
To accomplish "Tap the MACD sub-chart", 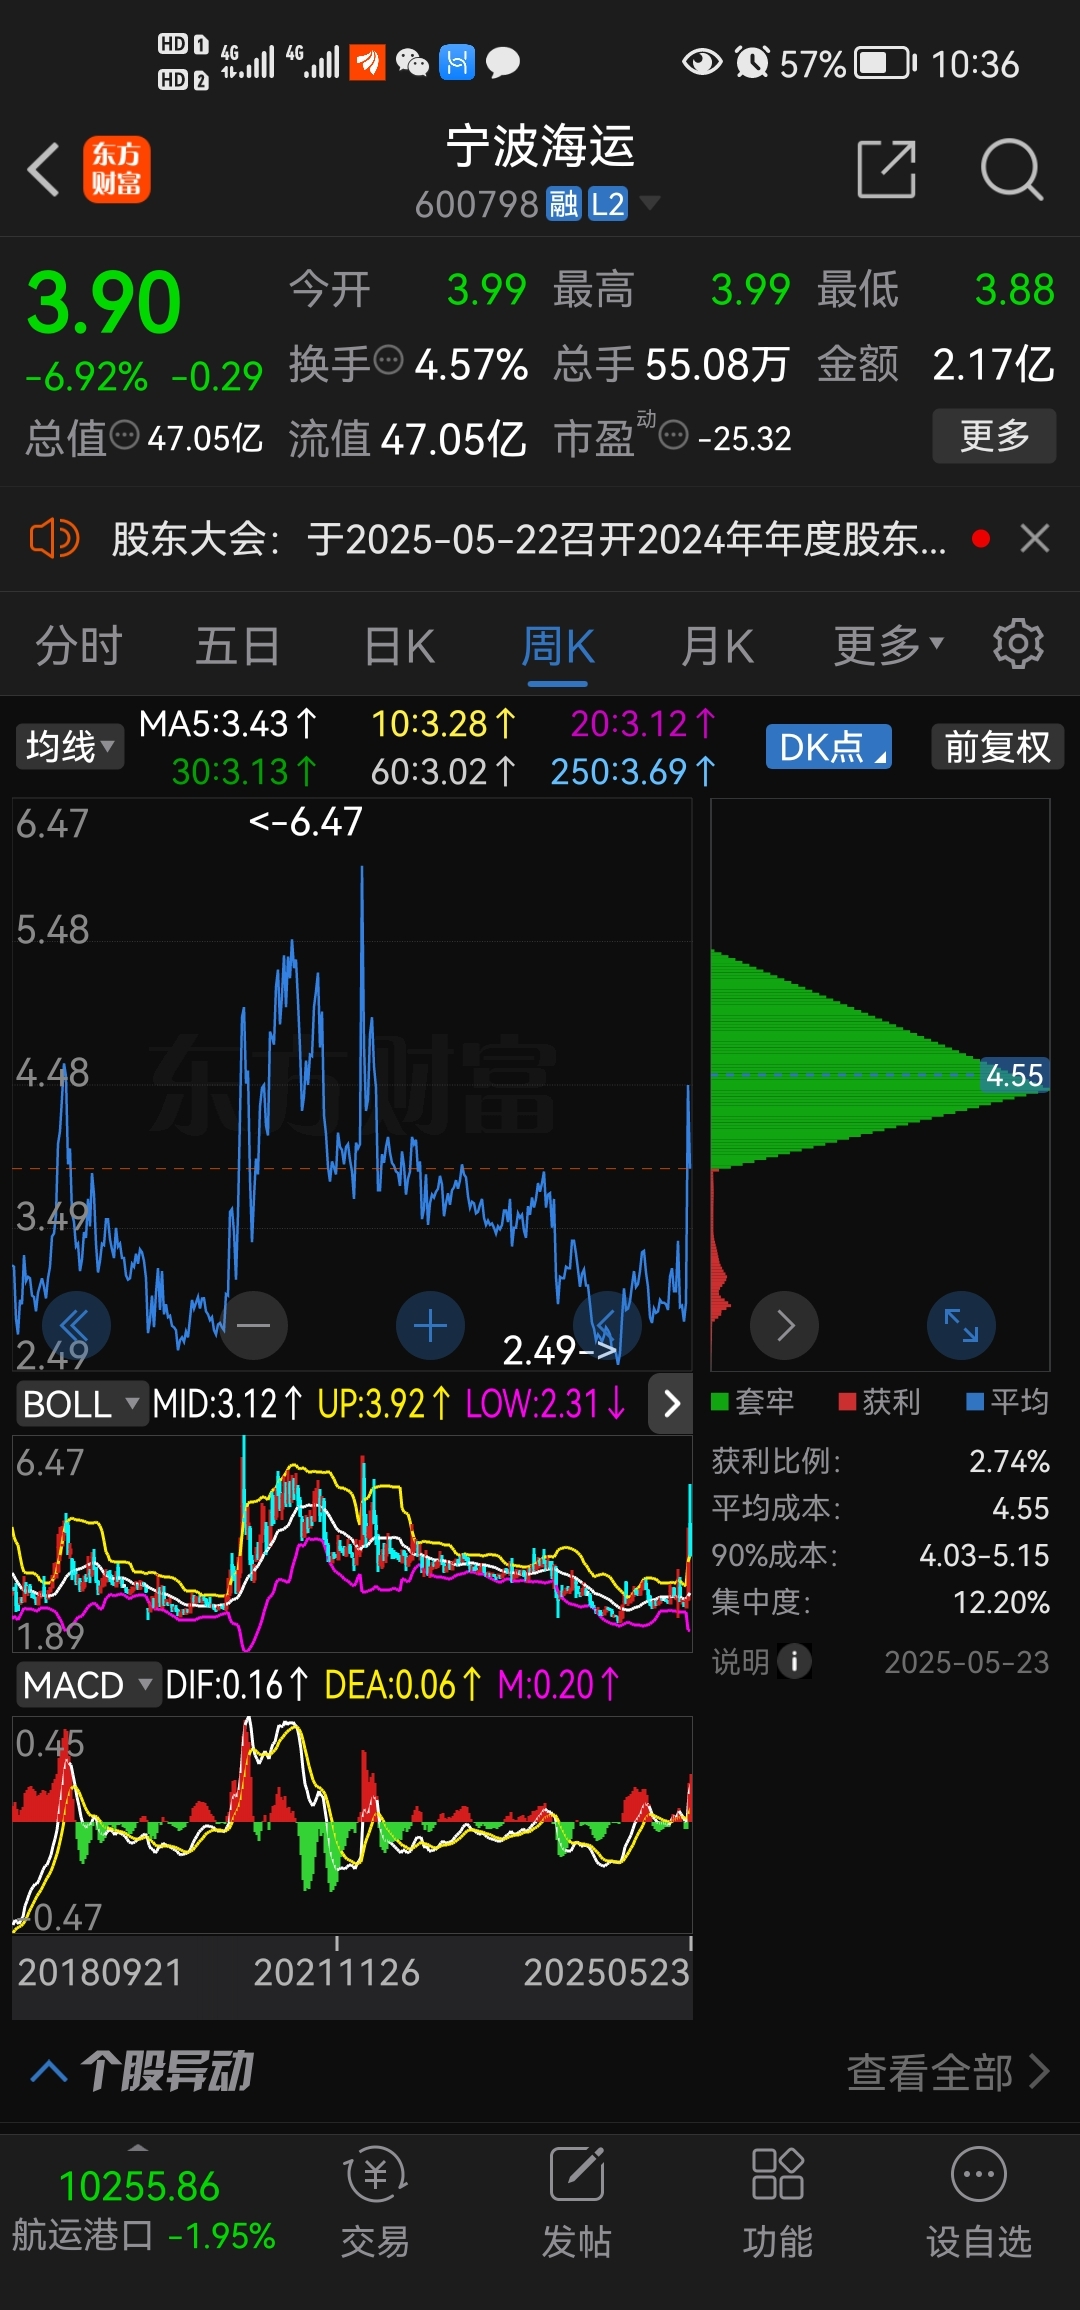I will [352, 1824].
